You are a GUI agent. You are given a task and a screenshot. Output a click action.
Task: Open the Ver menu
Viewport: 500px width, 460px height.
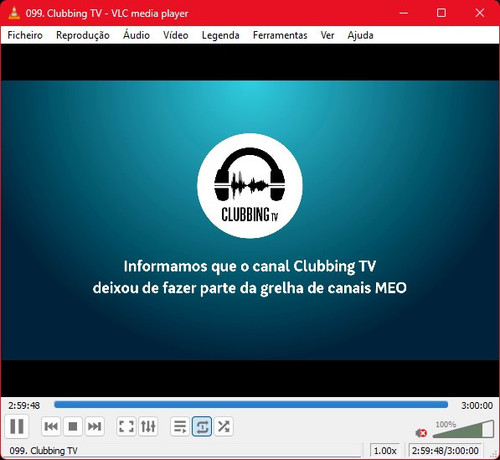tap(327, 35)
